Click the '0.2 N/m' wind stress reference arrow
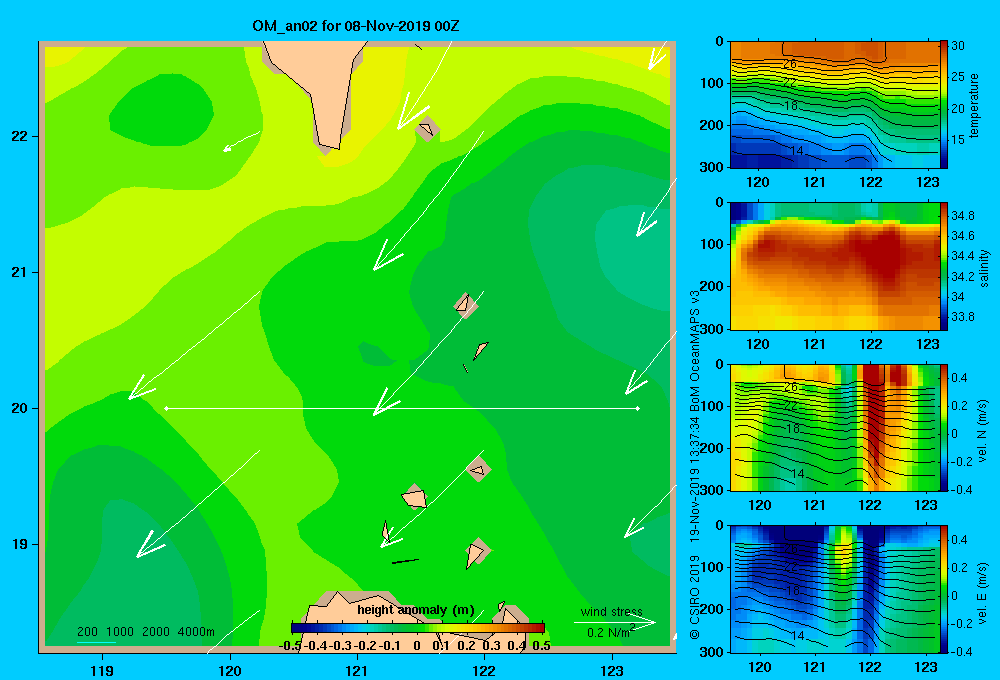Viewport: 1000px width, 680px height. point(615,623)
